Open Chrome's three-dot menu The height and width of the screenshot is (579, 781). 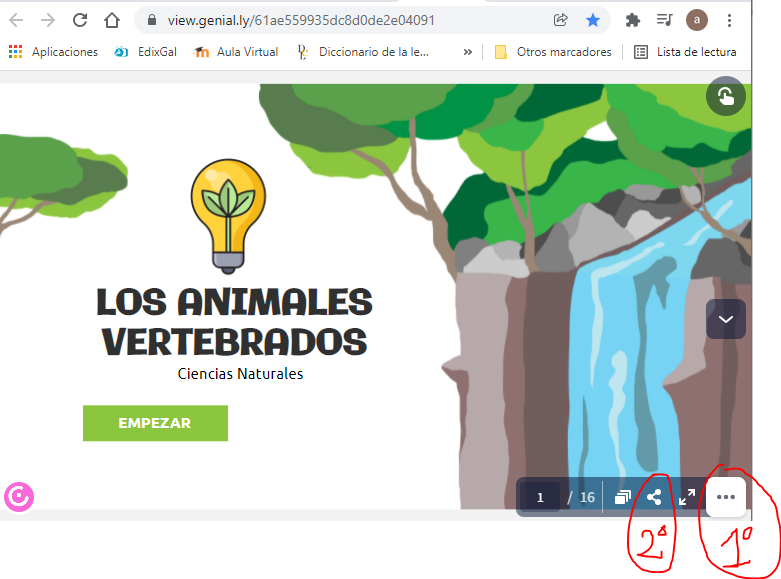729,20
